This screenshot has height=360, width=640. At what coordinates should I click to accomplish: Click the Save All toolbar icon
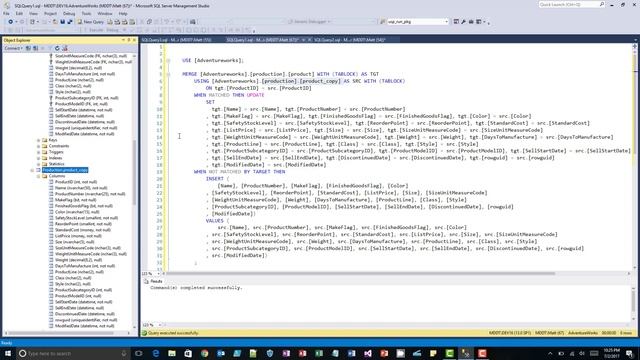point(70,22)
